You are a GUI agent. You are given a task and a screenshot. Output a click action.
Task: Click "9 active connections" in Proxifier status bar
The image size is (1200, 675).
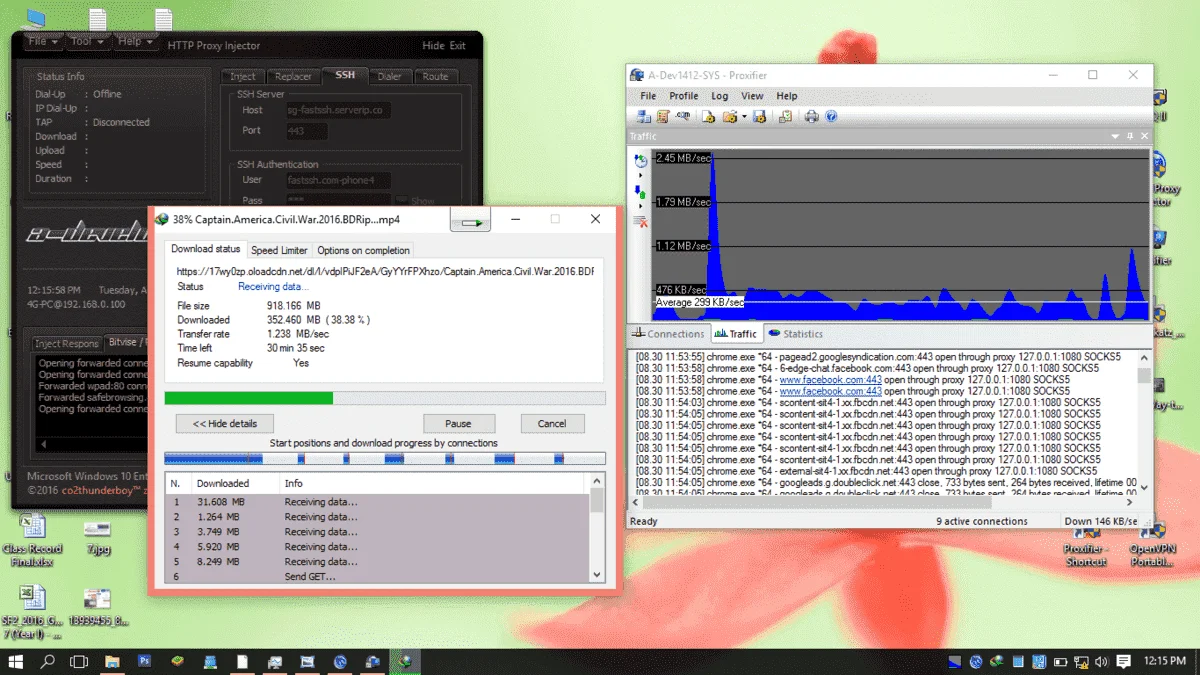coord(981,521)
